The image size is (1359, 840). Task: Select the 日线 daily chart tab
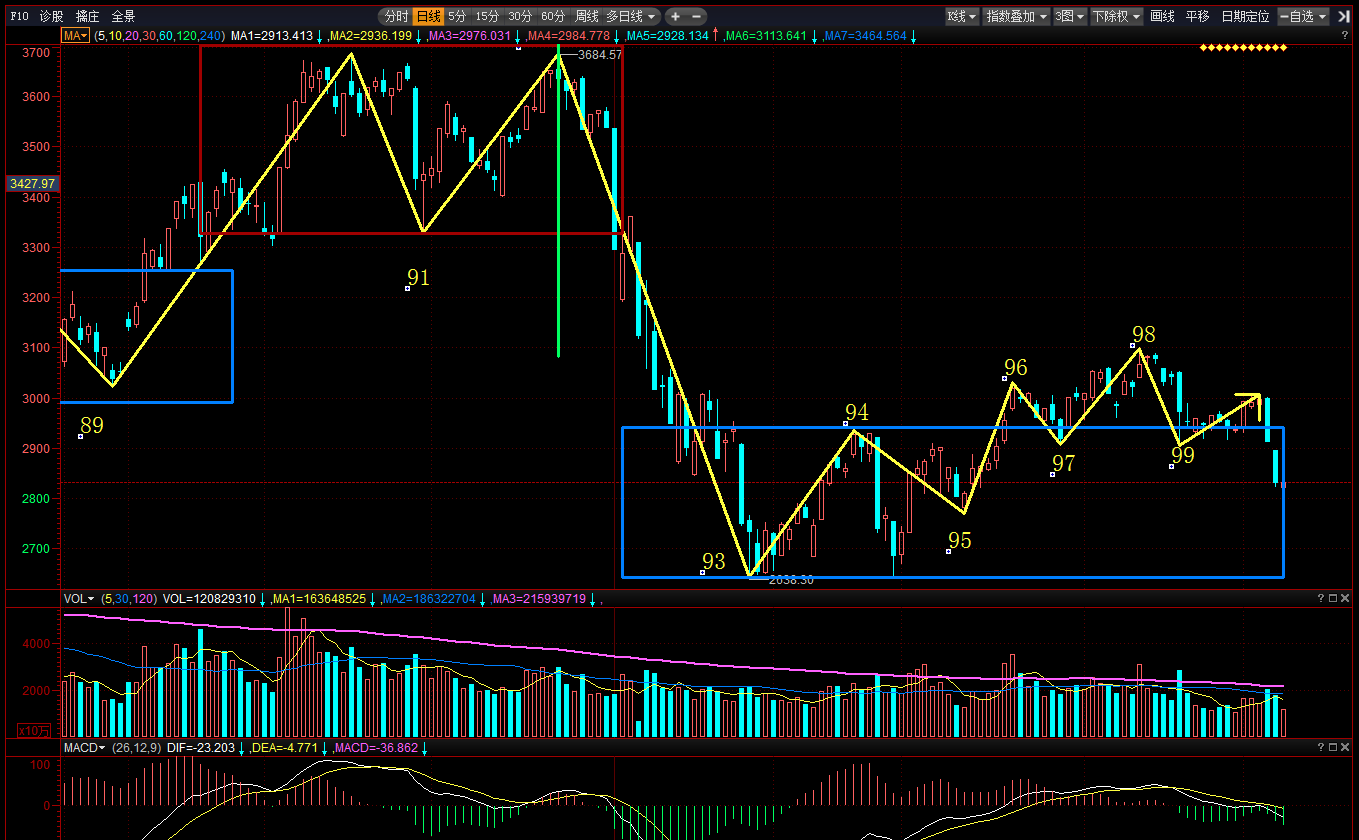click(428, 16)
